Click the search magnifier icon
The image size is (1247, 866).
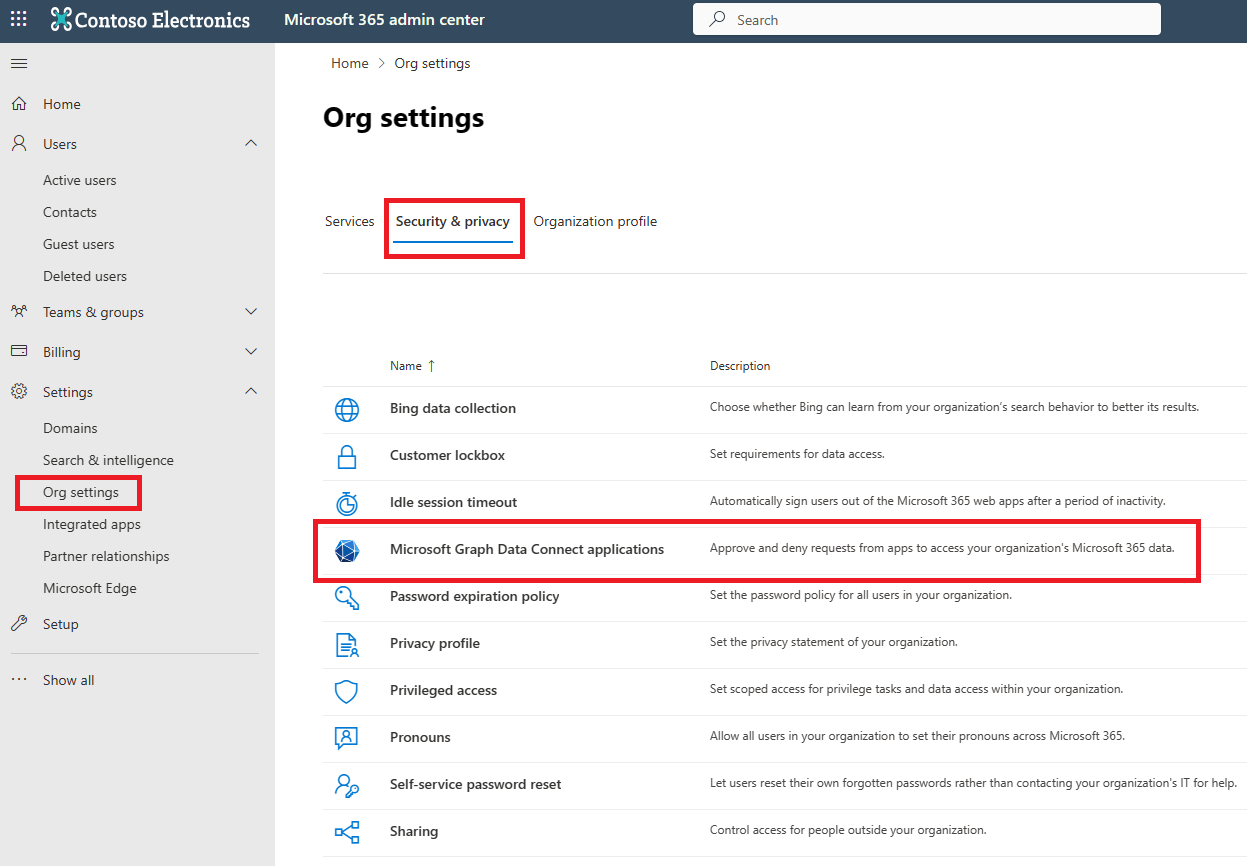pos(717,19)
